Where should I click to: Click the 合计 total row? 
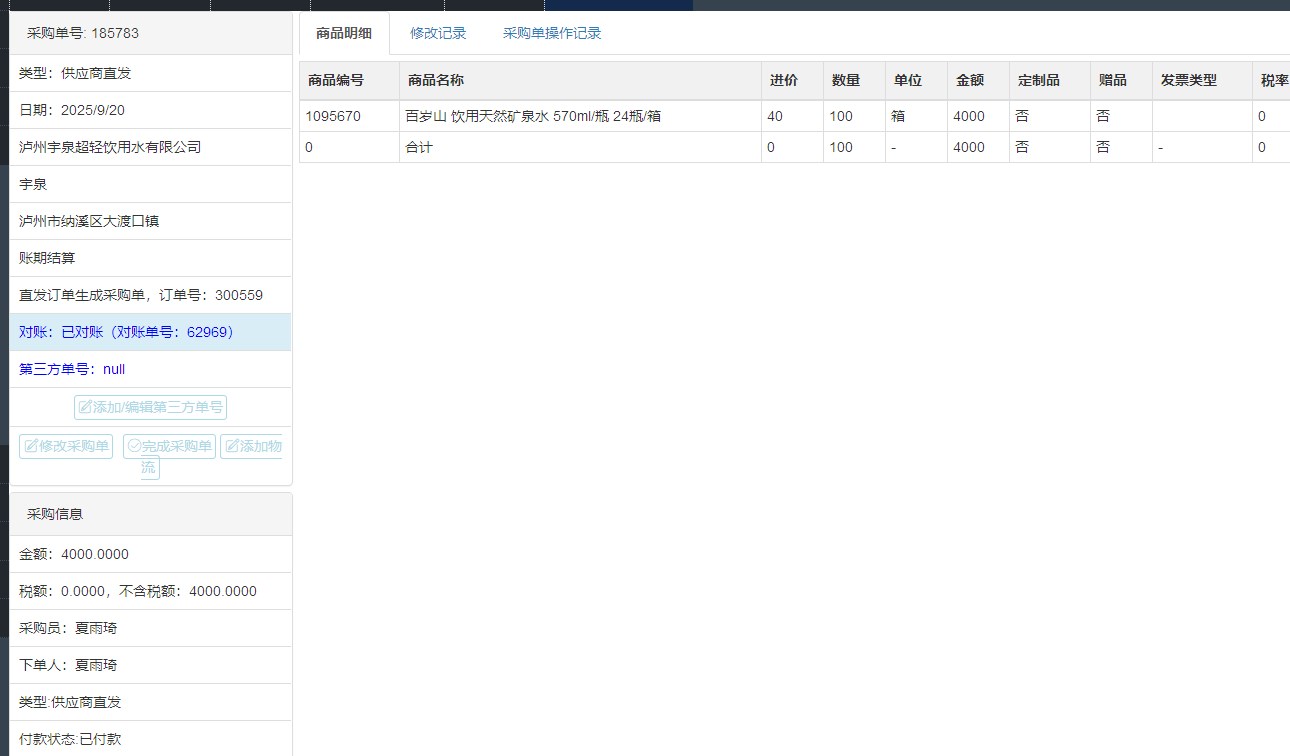click(419, 147)
